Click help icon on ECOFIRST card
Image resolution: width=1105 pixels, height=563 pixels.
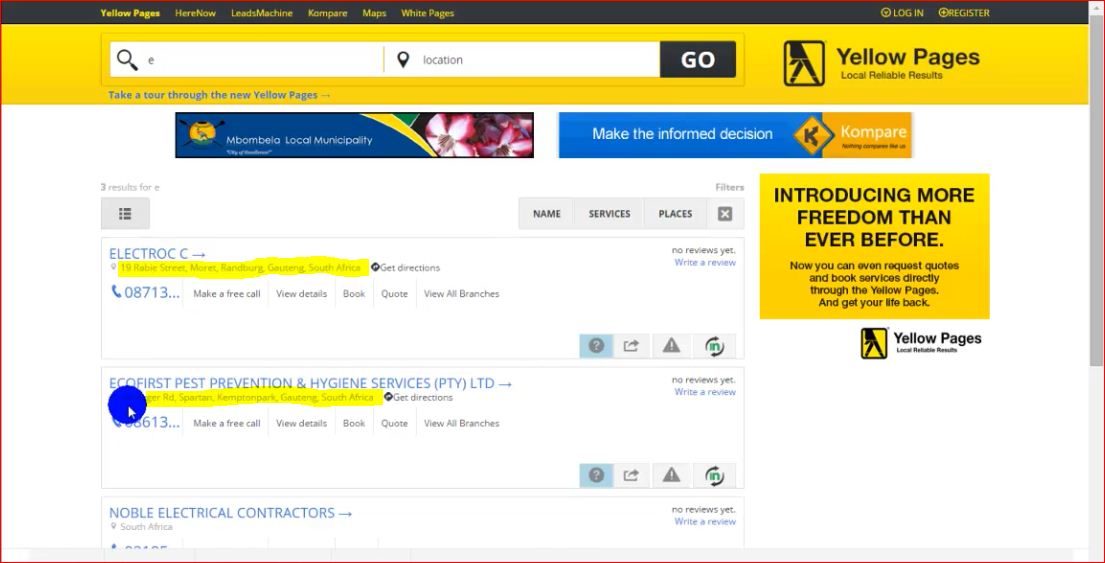point(596,476)
